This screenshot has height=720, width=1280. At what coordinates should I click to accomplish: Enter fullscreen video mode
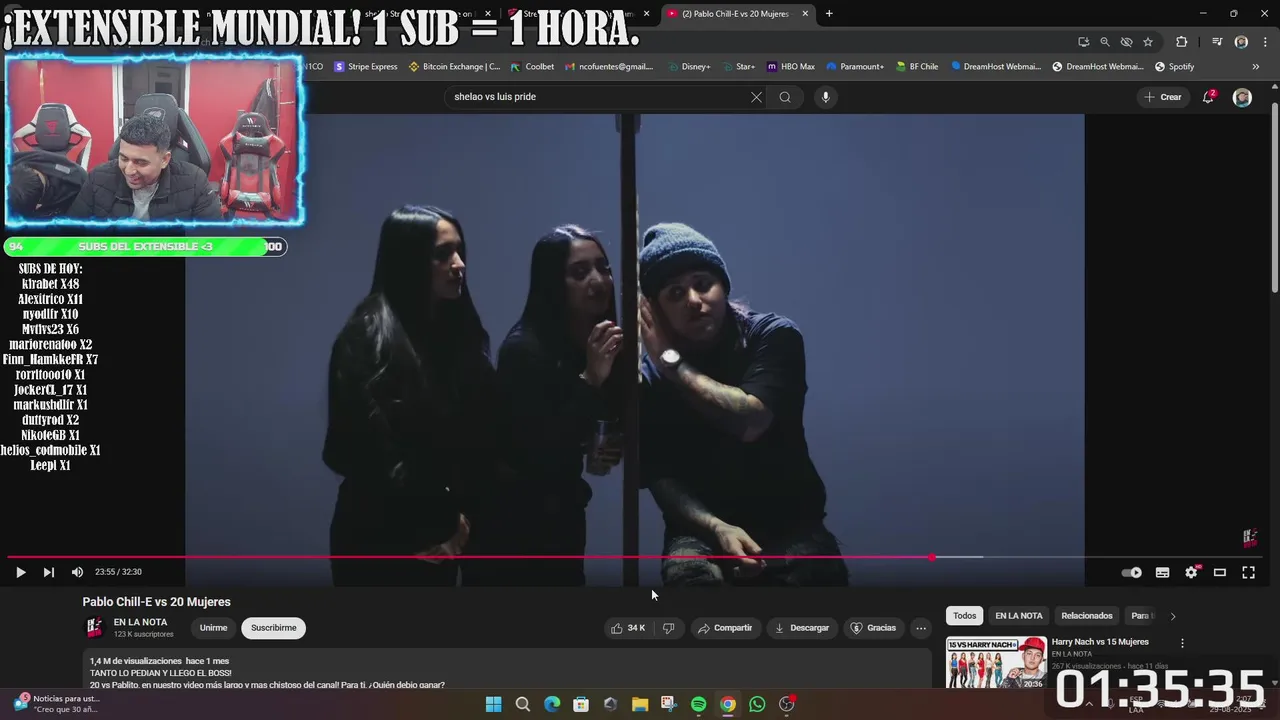click(x=1248, y=573)
